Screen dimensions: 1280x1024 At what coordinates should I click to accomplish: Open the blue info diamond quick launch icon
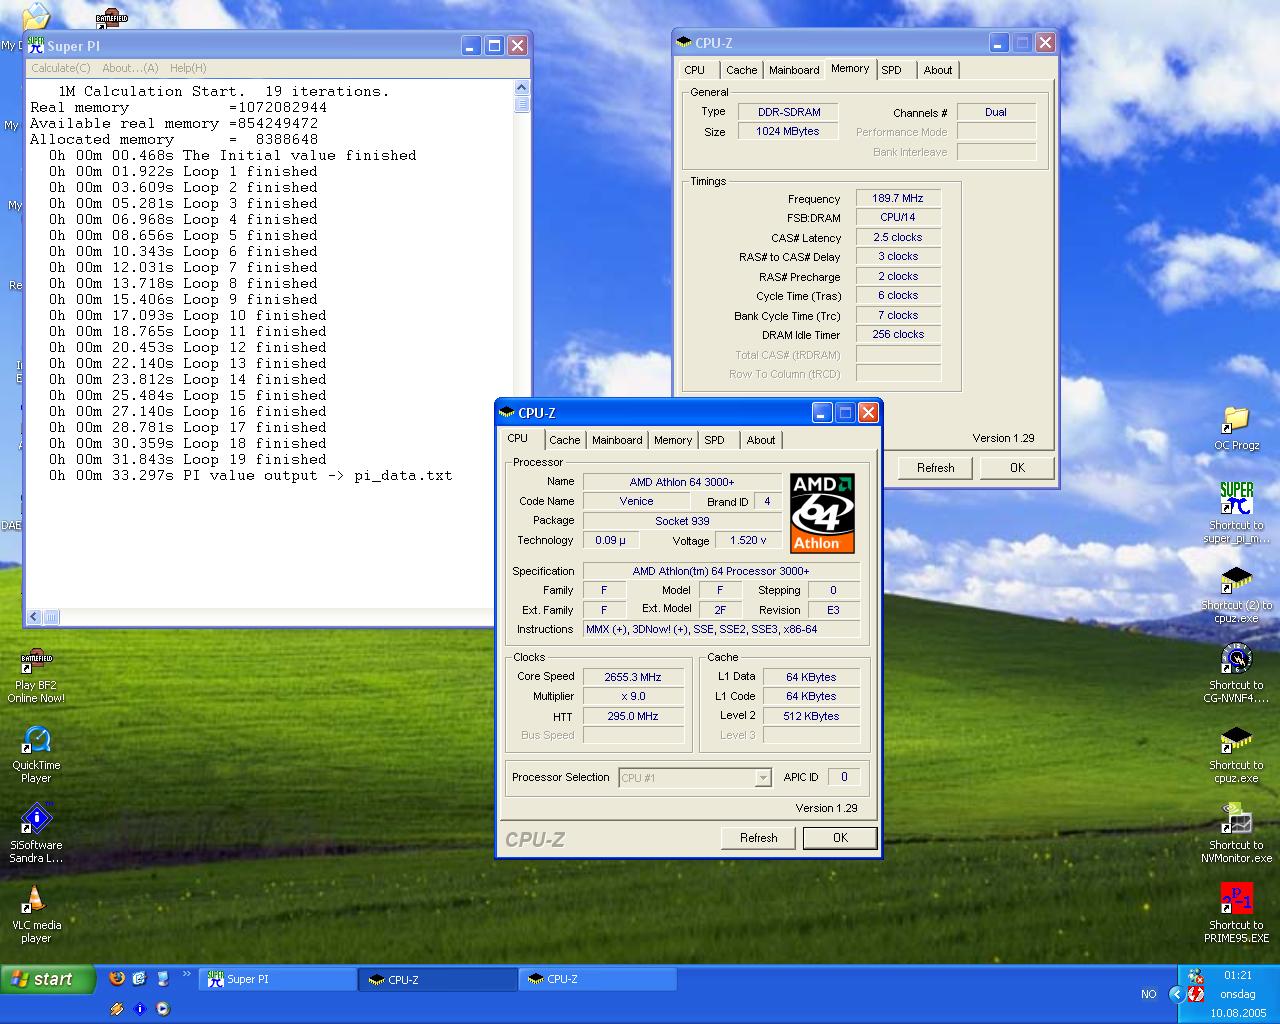[x=139, y=1009]
